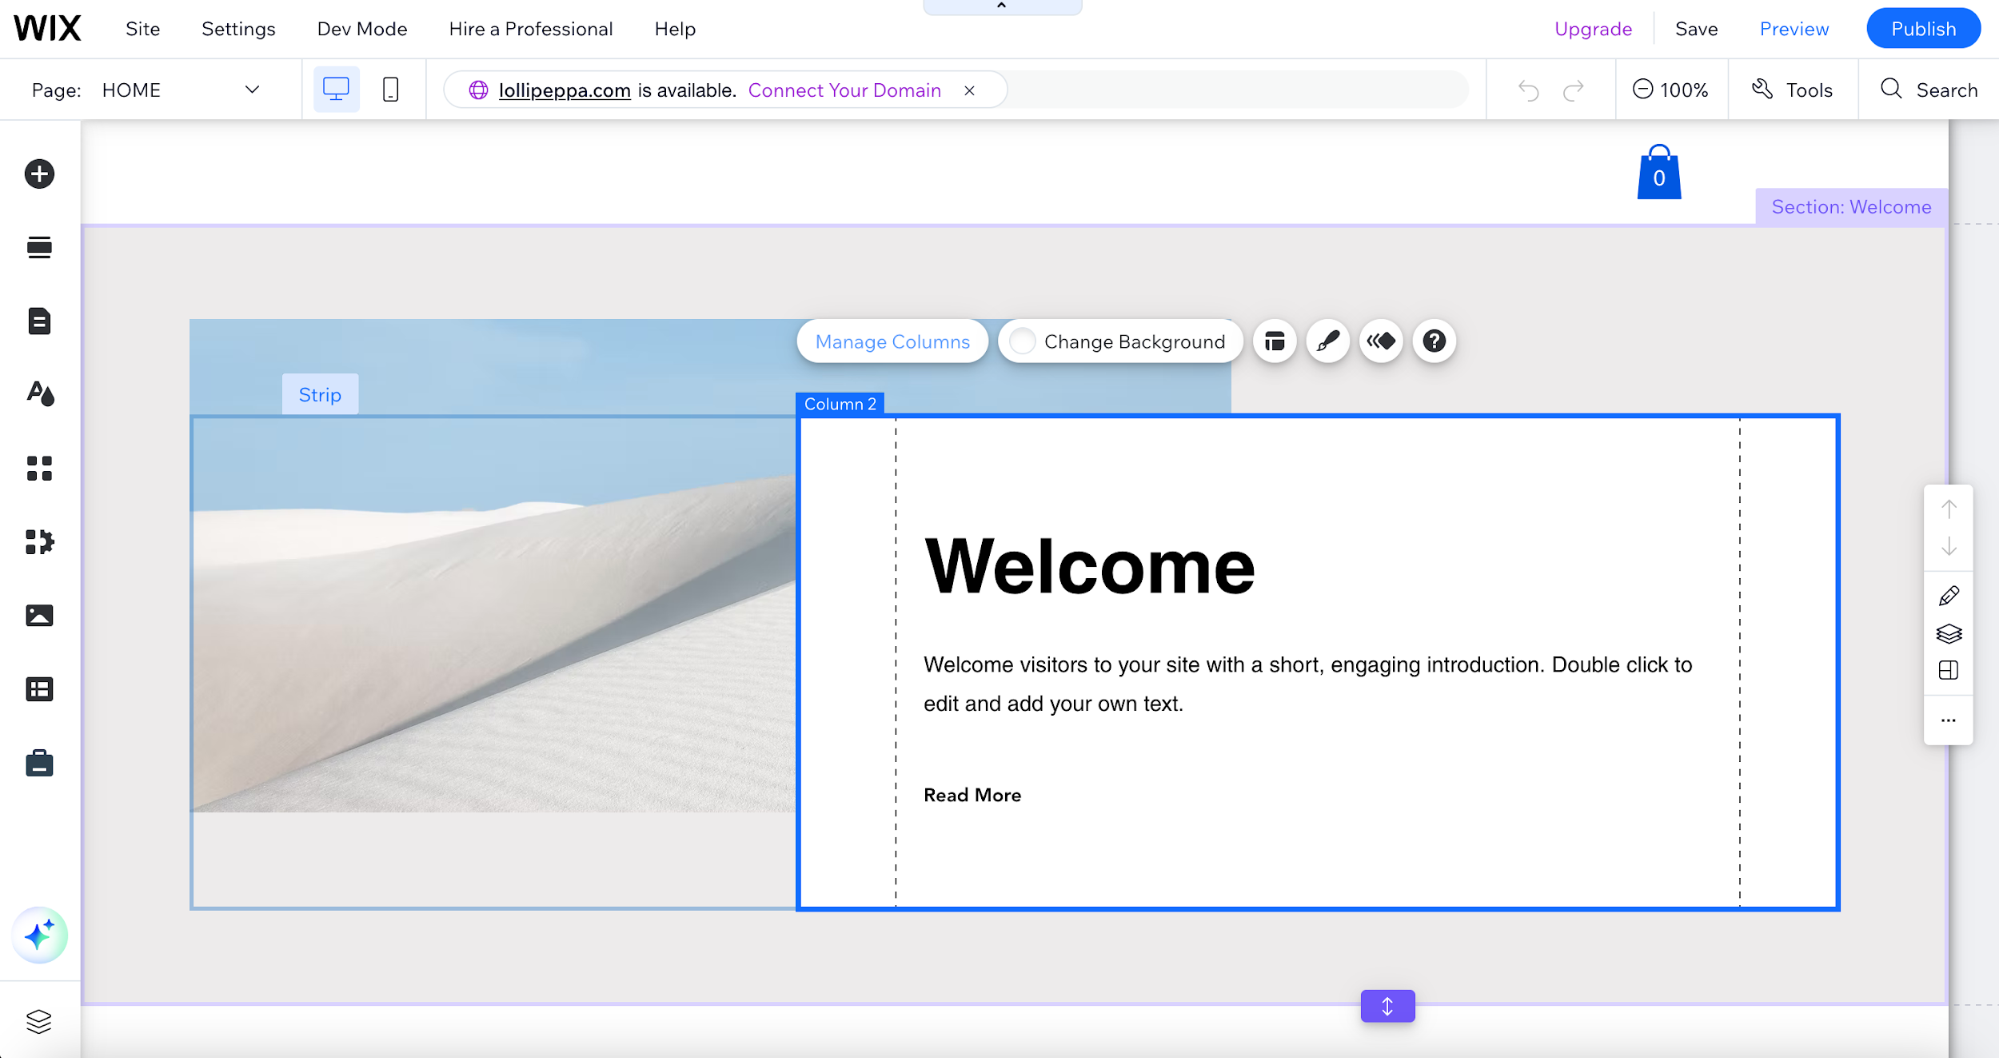Image resolution: width=1999 pixels, height=1058 pixels.
Task: Click Connect Your Domain link
Action: point(845,89)
